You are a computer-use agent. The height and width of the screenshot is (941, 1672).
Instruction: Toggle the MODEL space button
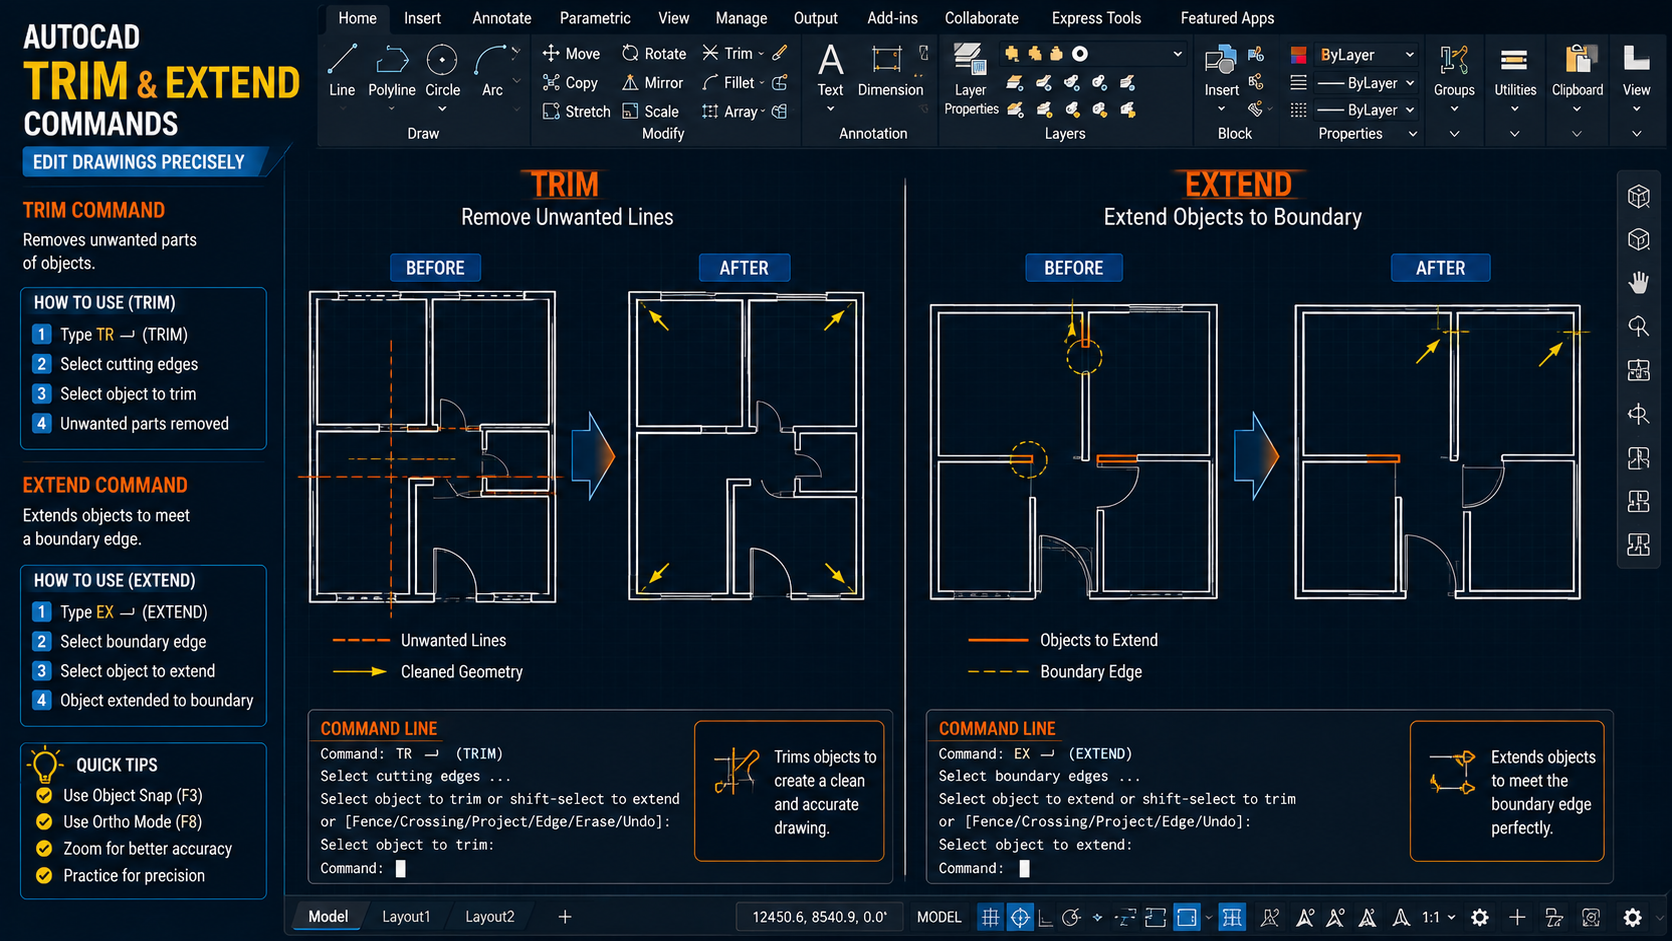[939, 917]
